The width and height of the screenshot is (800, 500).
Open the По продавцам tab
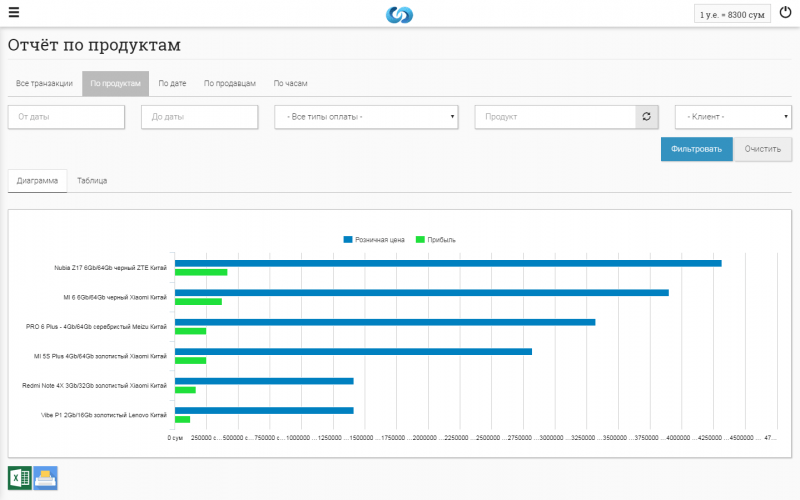click(230, 83)
